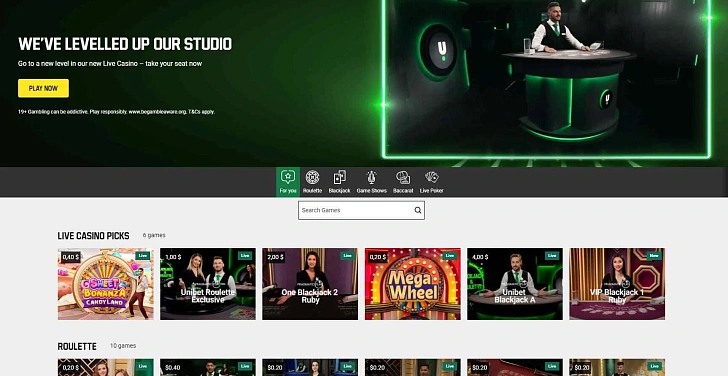
Task: Click the Roulette category label
Action: point(312,191)
